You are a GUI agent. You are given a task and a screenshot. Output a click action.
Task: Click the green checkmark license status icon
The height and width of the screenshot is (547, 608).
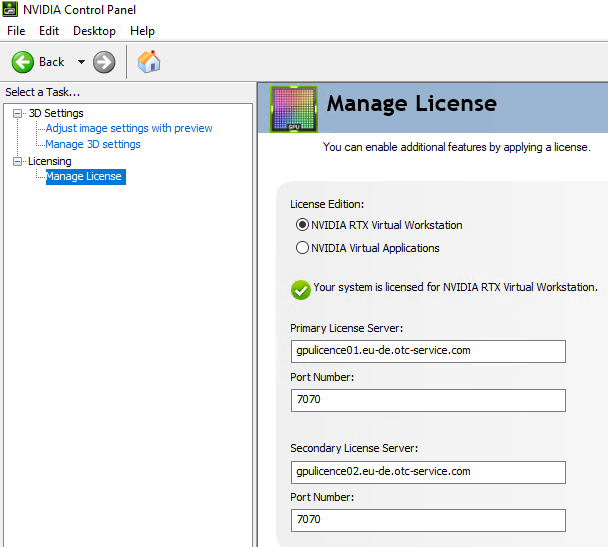pyautogui.click(x=301, y=290)
